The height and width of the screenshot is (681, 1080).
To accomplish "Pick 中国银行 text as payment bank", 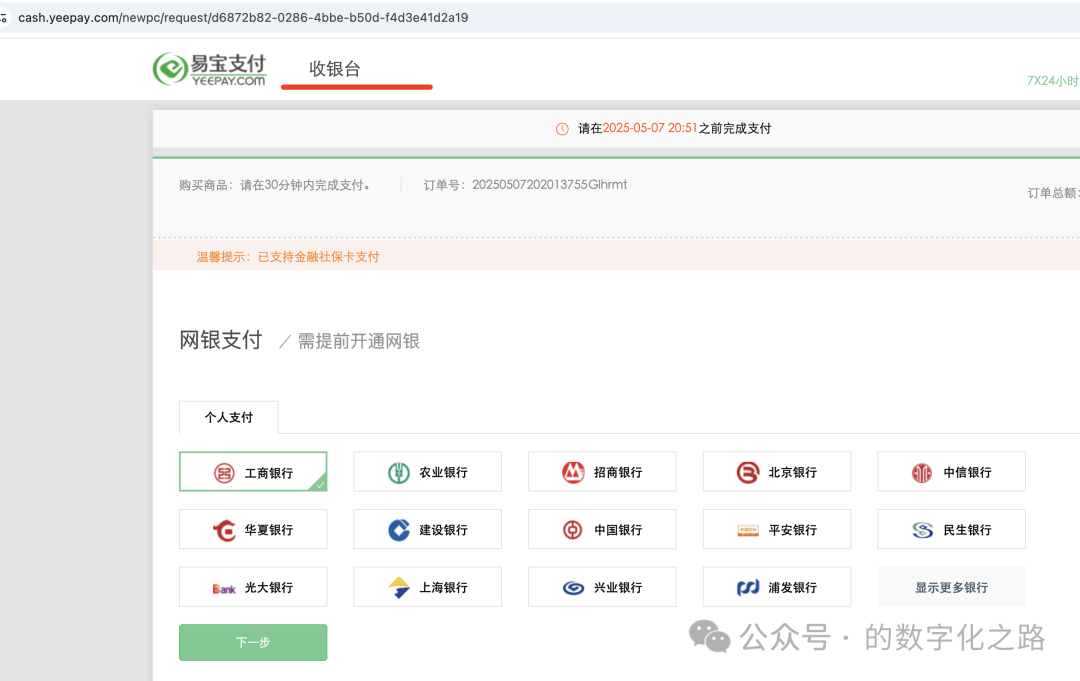I will point(618,530).
